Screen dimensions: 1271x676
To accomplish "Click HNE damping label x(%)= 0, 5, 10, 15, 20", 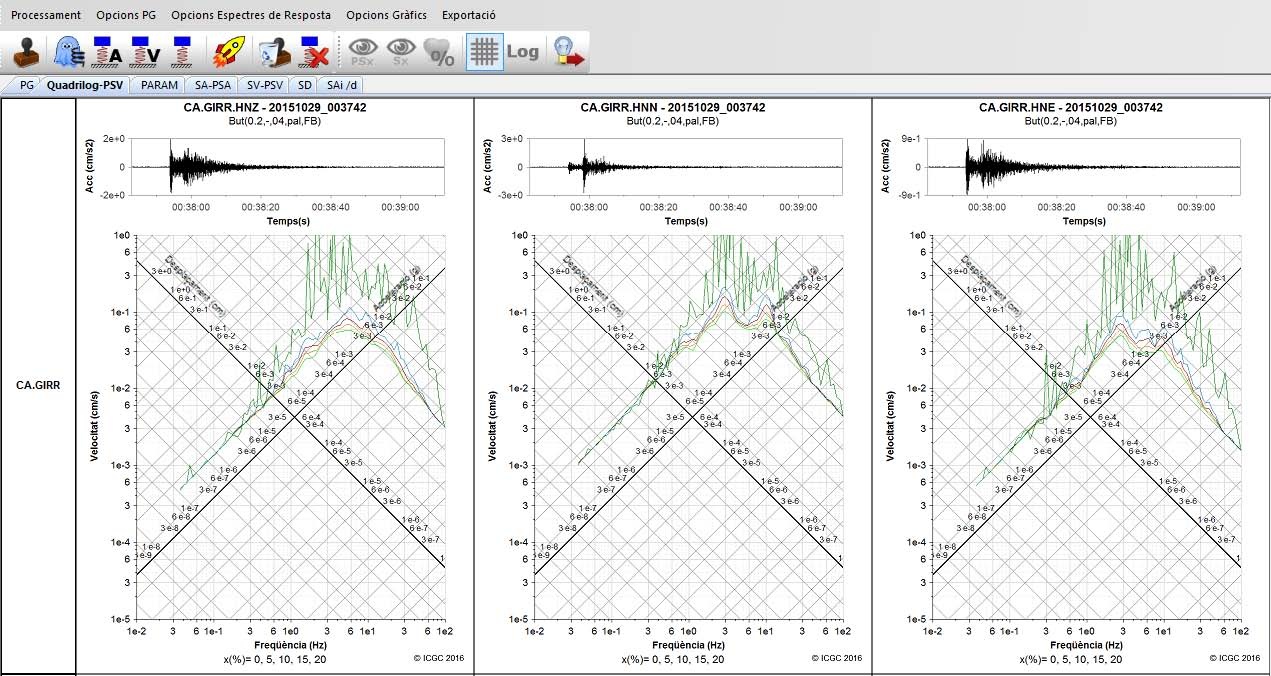I will pyautogui.click(x=1069, y=660).
